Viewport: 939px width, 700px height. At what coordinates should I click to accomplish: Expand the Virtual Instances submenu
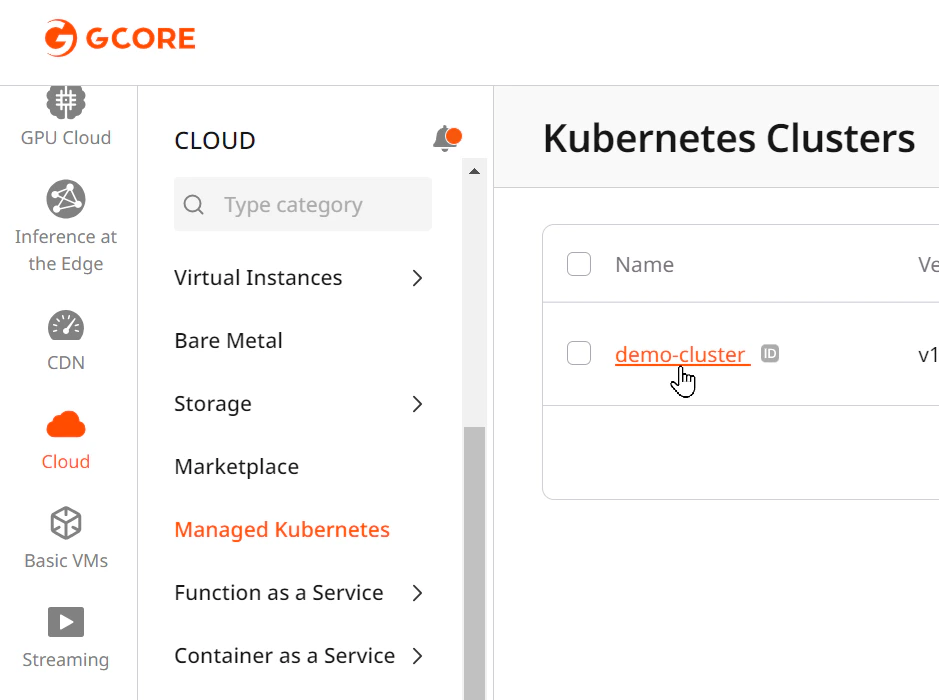pos(417,278)
